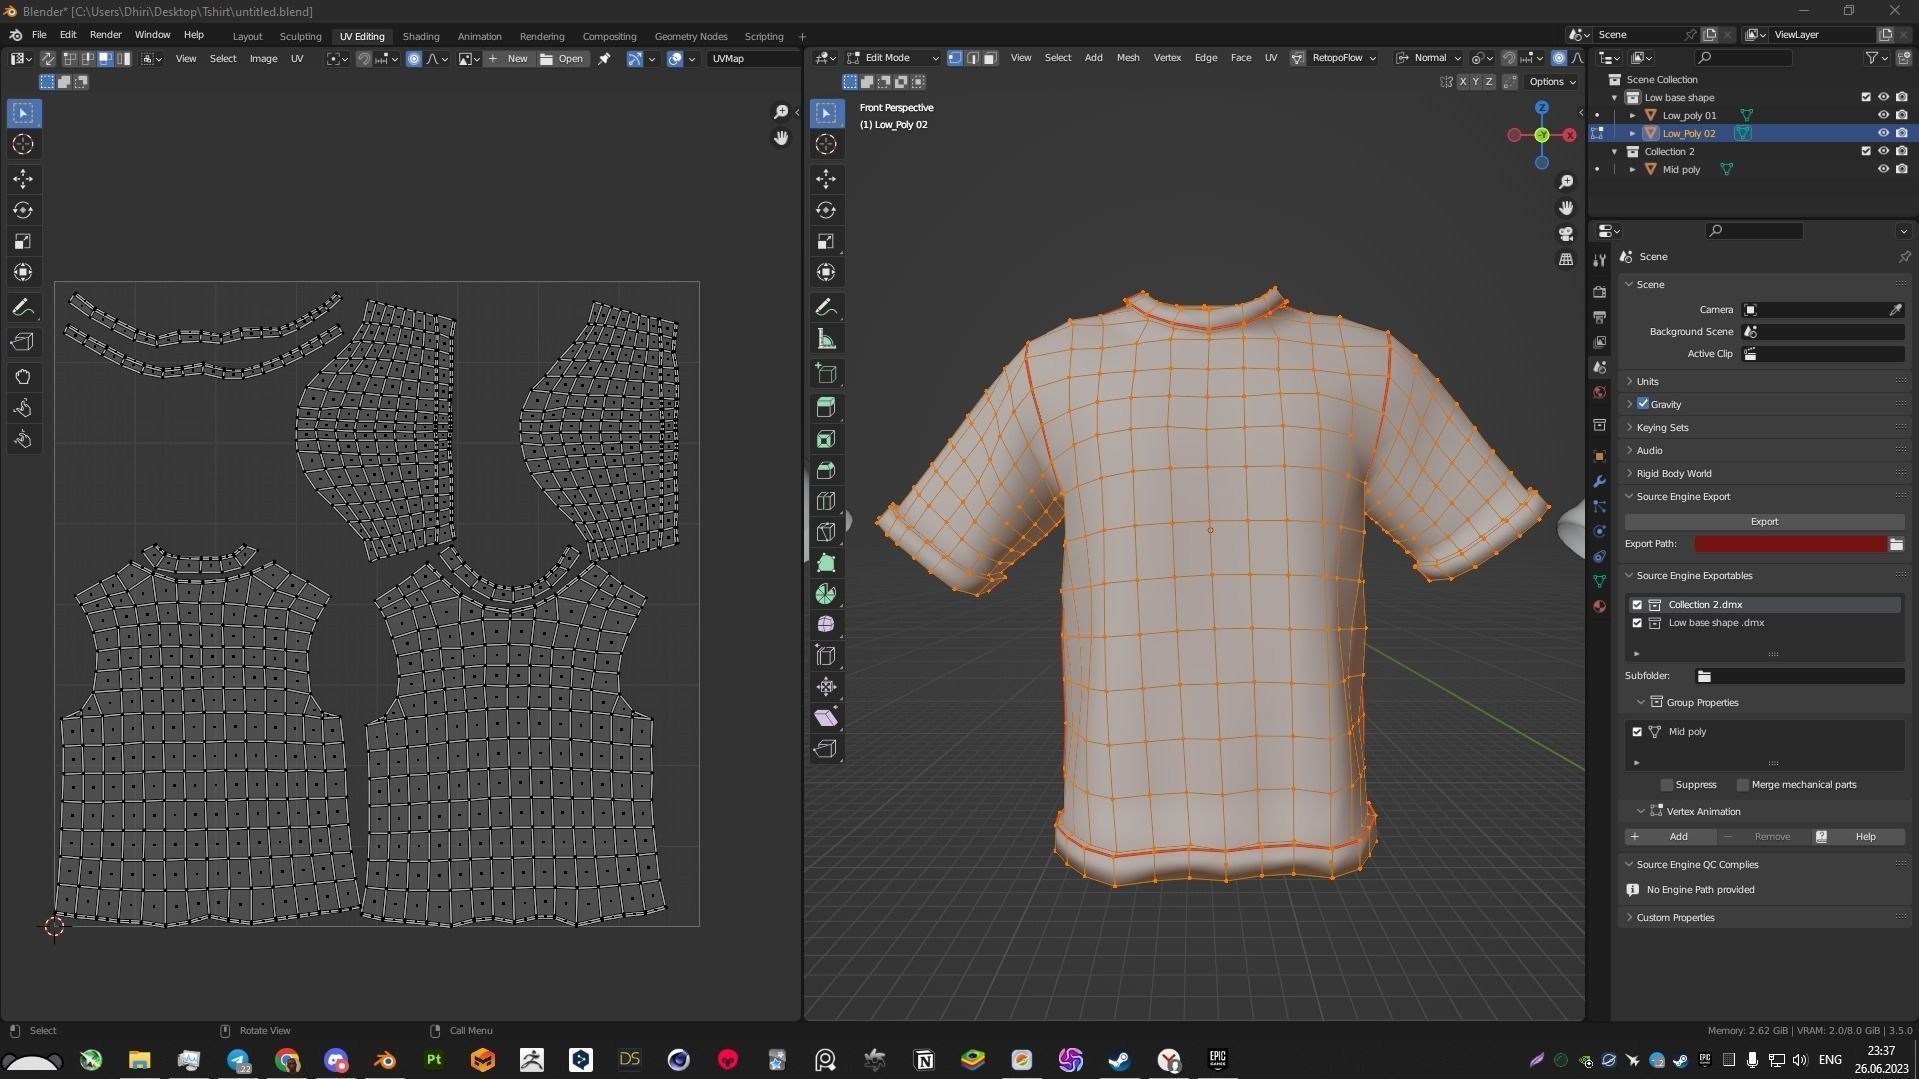Select the Measure tool in the viewport toolbar
This screenshot has height=1079, width=1919.
(826, 338)
